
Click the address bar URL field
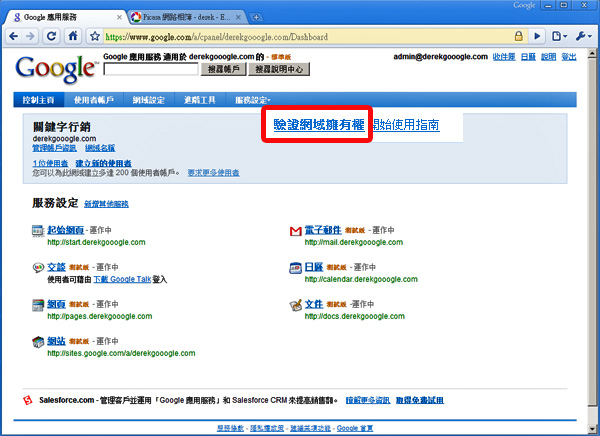(x=306, y=37)
